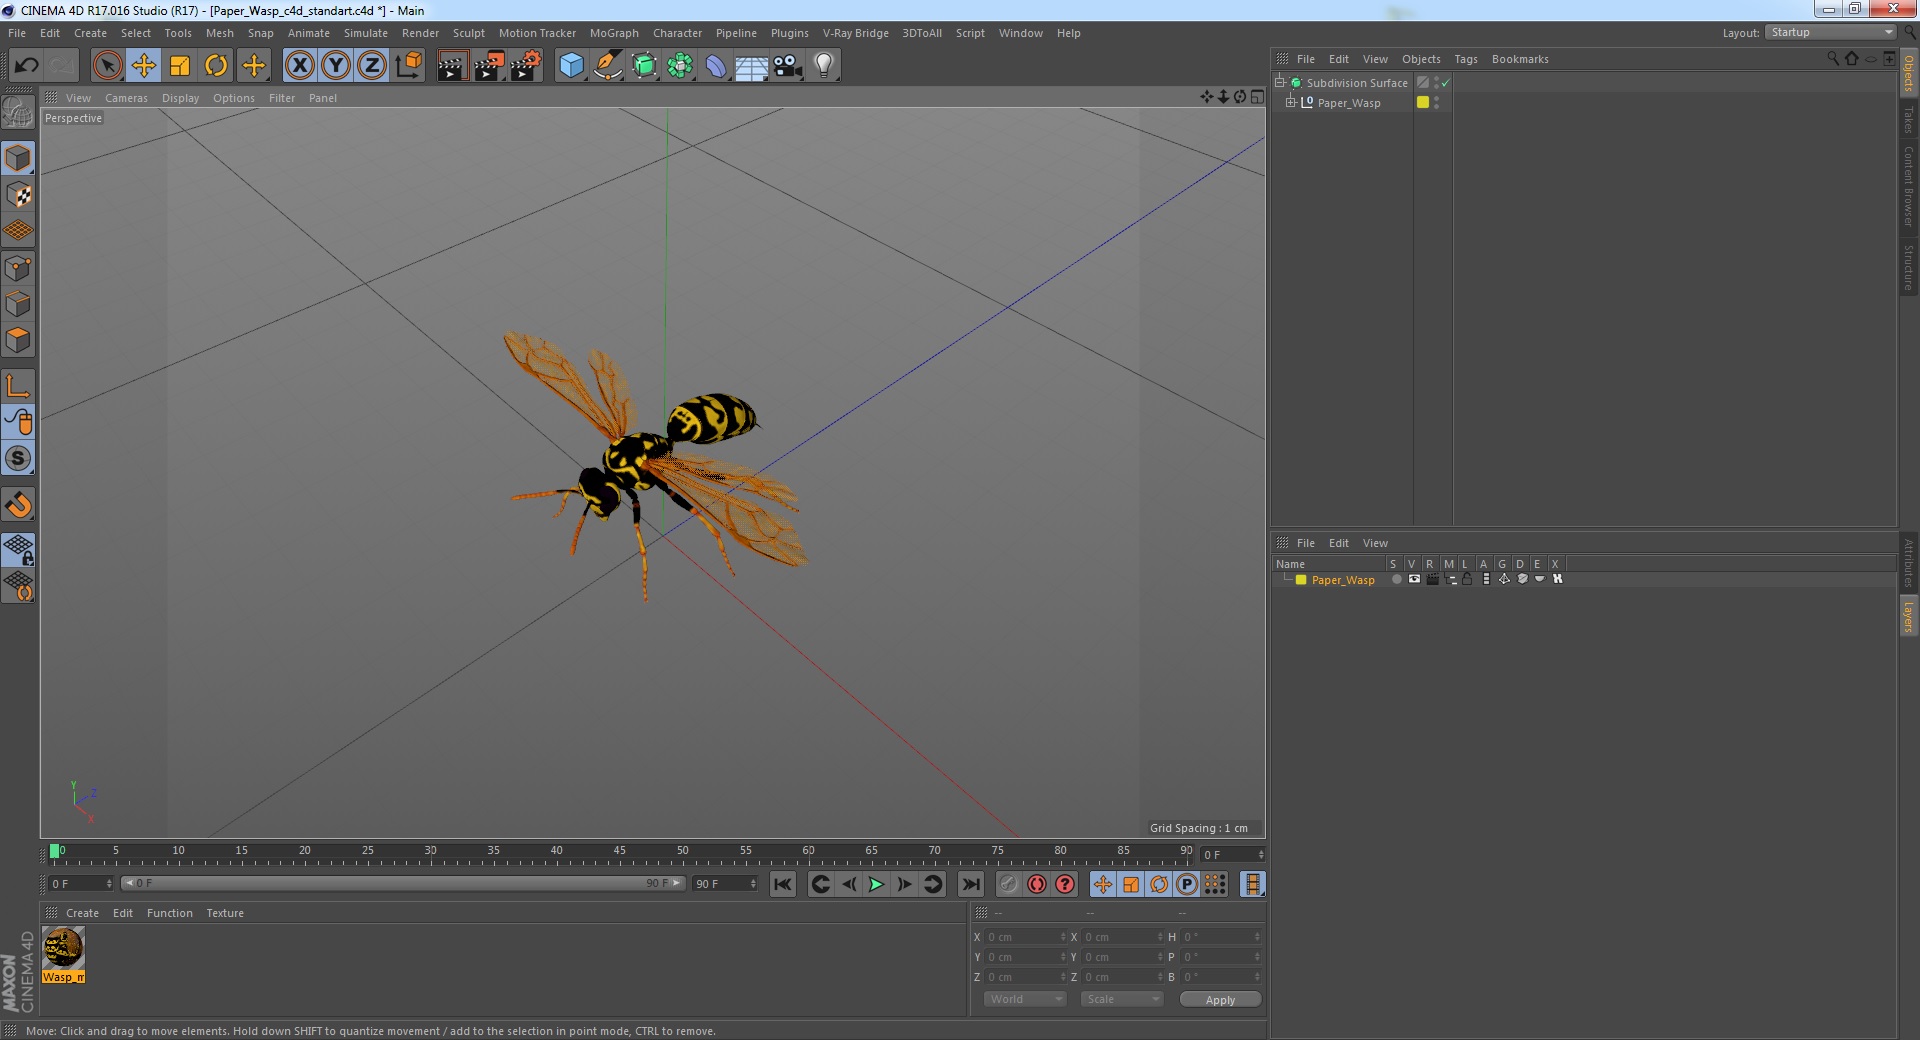1920x1040 pixels.
Task: Play the animation forward
Action: (x=876, y=884)
